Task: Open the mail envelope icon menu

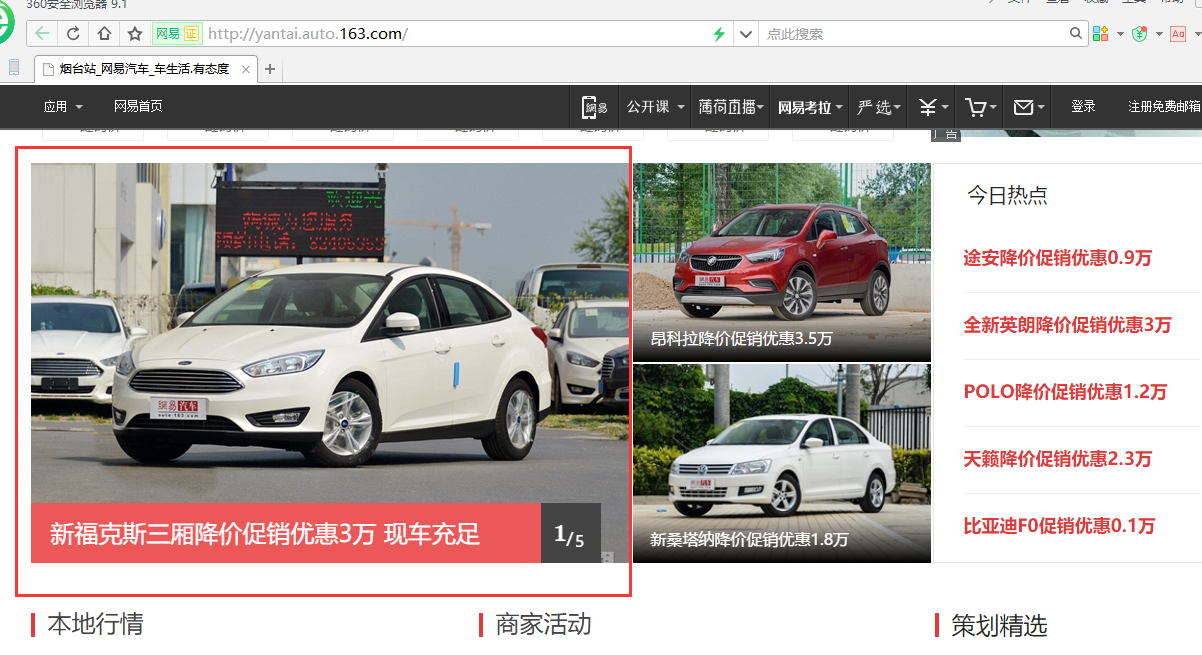Action: click(x=1029, y=106)
